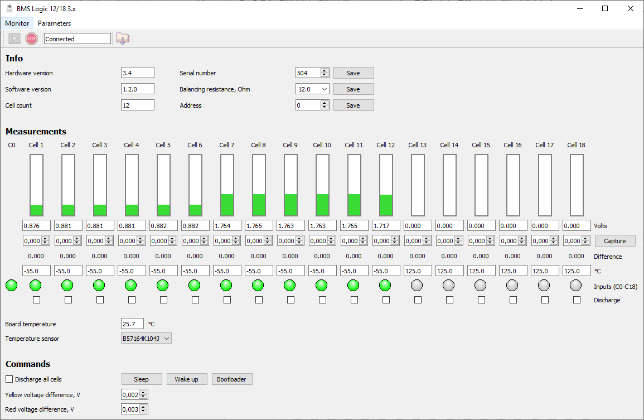Image resolution: width=644 pixels, height=420 pixels.
Task: Click the Yellow voltage difference spinner arrows
Action: click(143, 395)
